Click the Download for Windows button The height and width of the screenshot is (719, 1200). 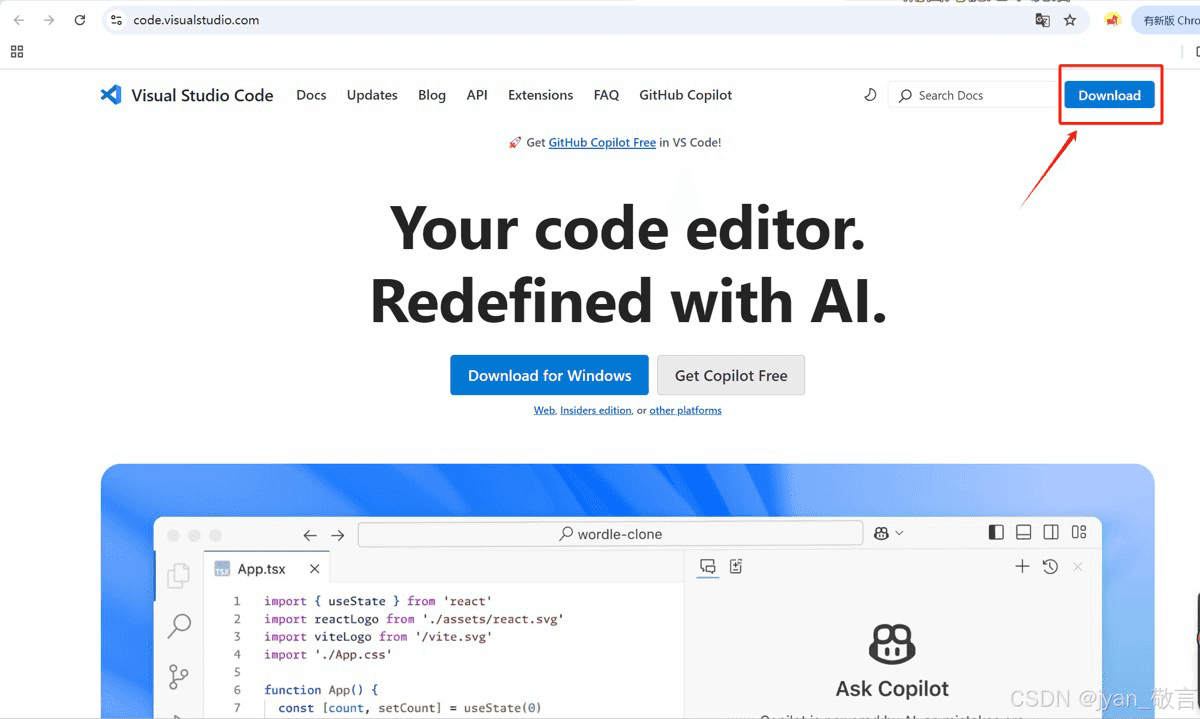(549, 375)
